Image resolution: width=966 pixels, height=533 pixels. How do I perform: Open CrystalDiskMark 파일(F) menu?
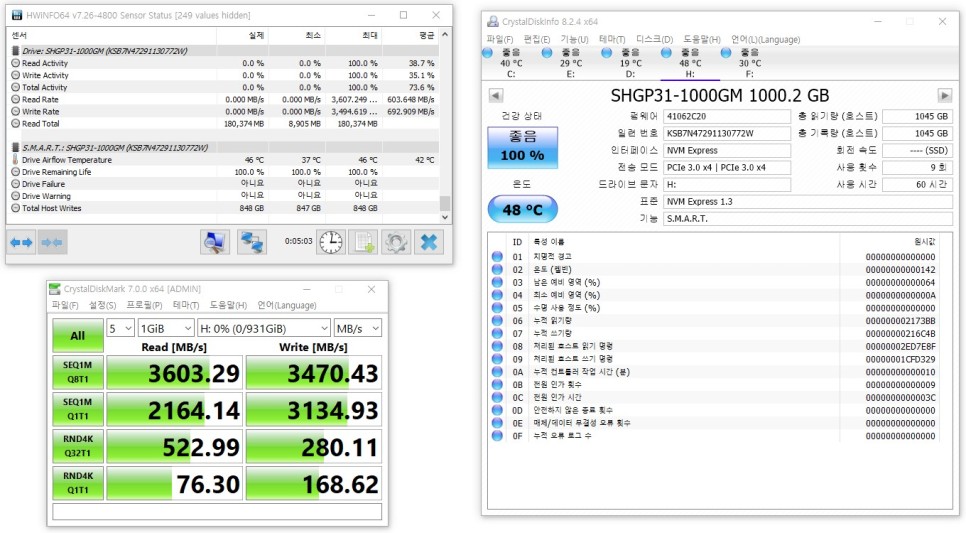coord(65,305)
